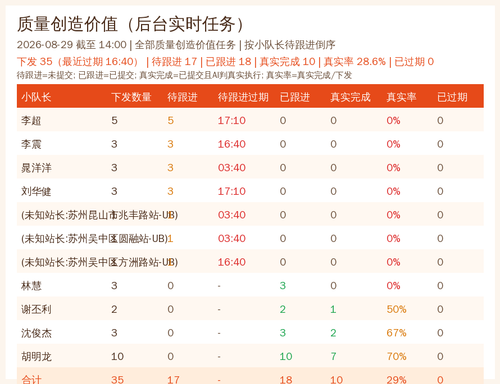Click 胡明龙's real completion count 7
Image resolution: width=500 pixels, height=384 pixels.
(333, 357)
